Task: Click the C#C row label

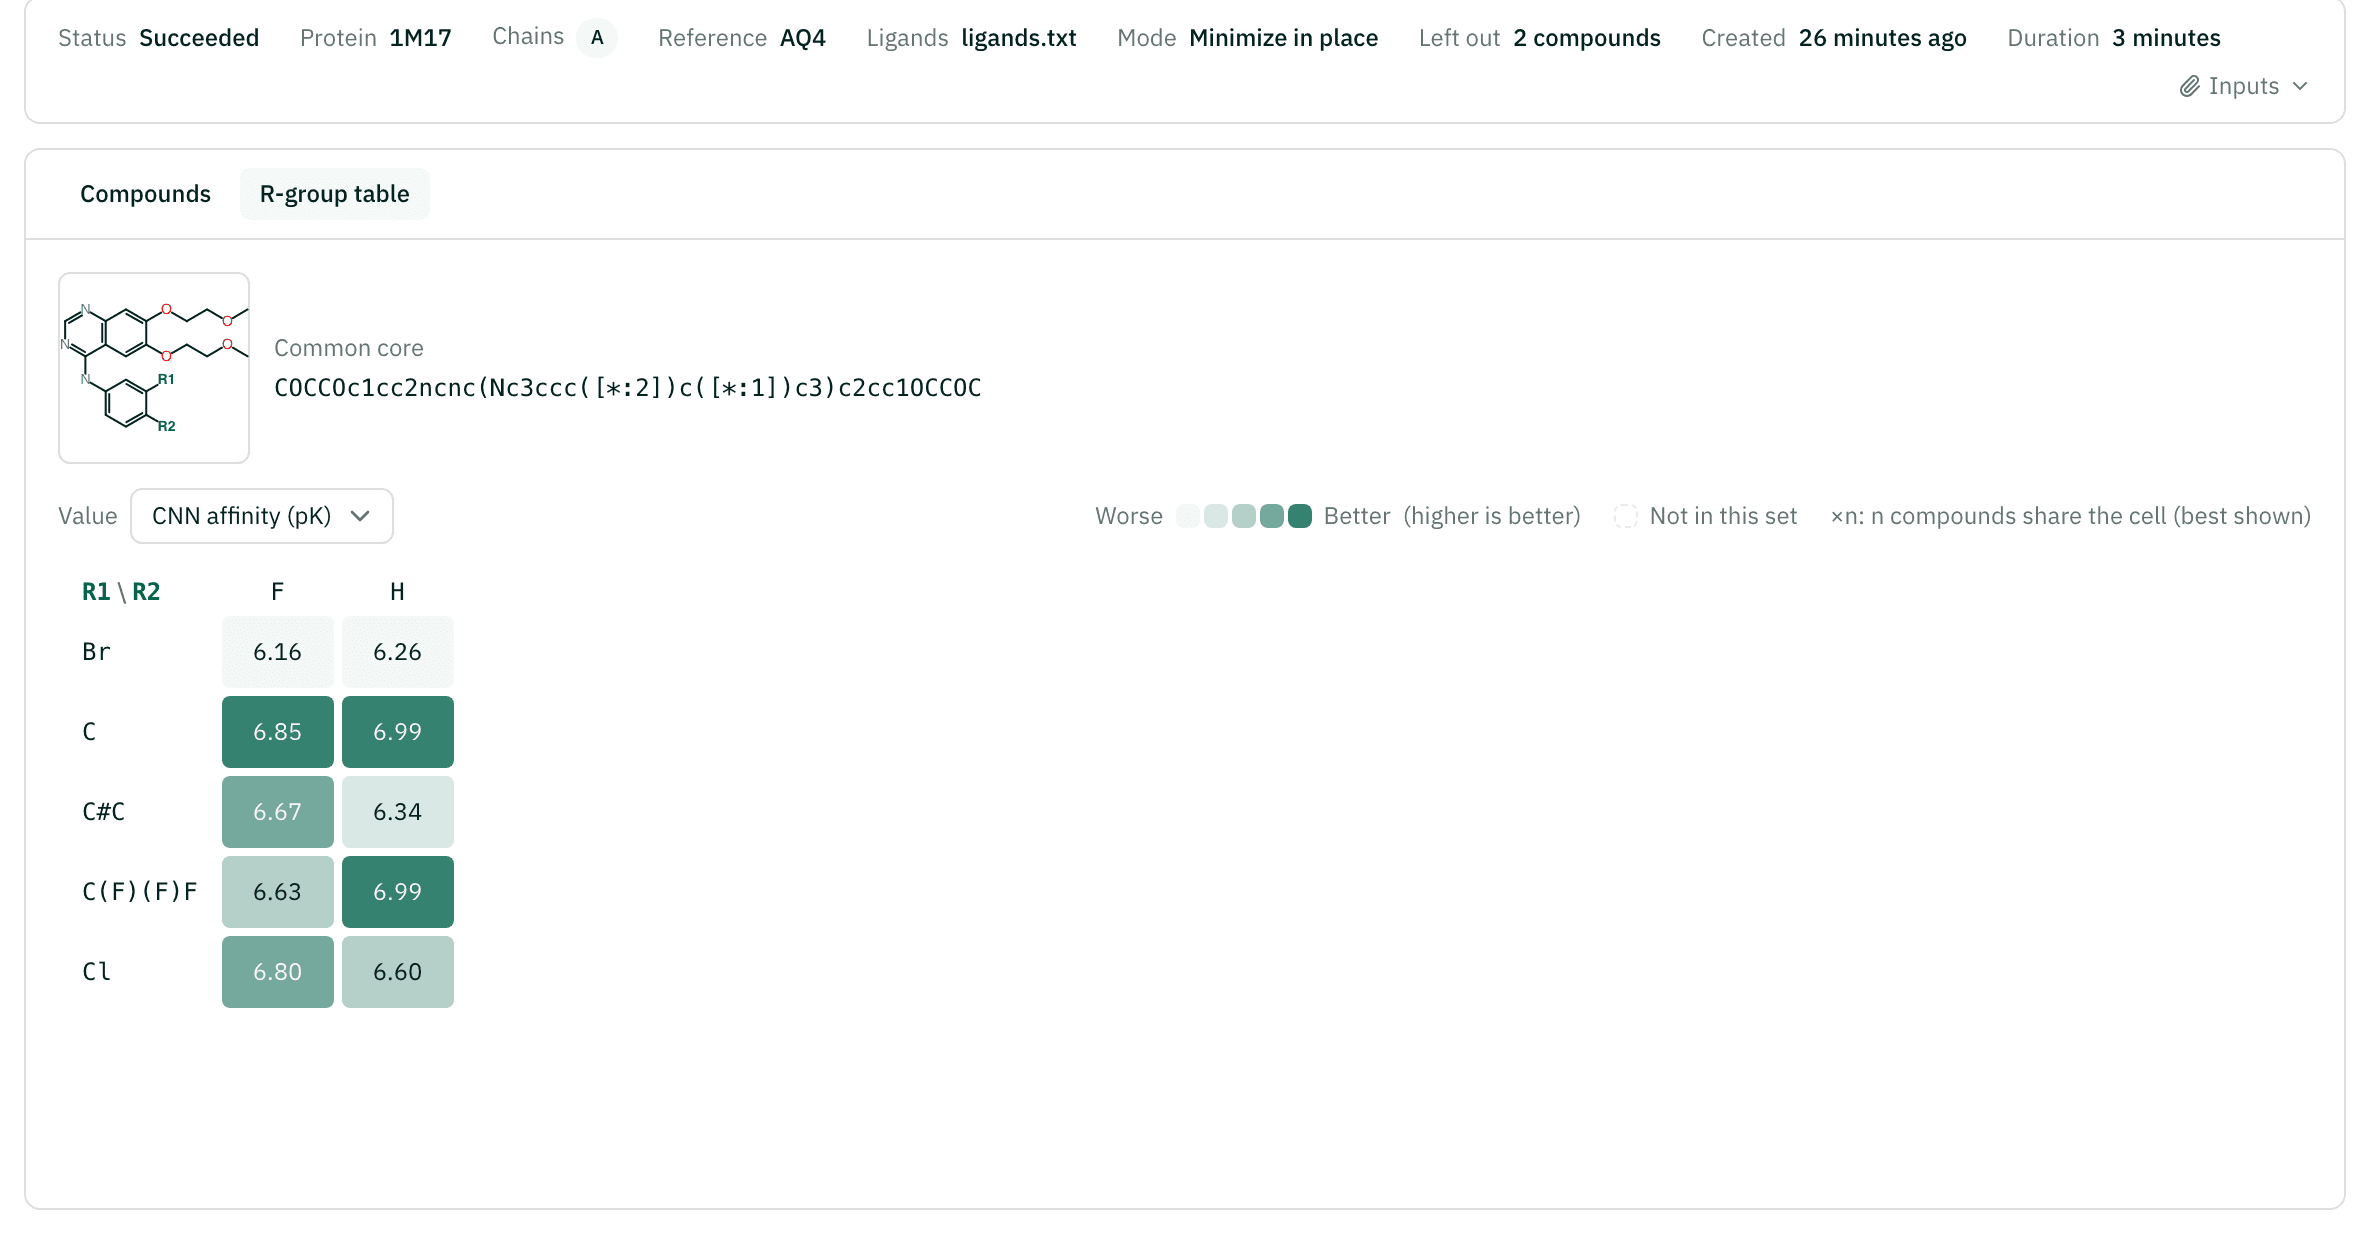Action: (x=104, y=812)
